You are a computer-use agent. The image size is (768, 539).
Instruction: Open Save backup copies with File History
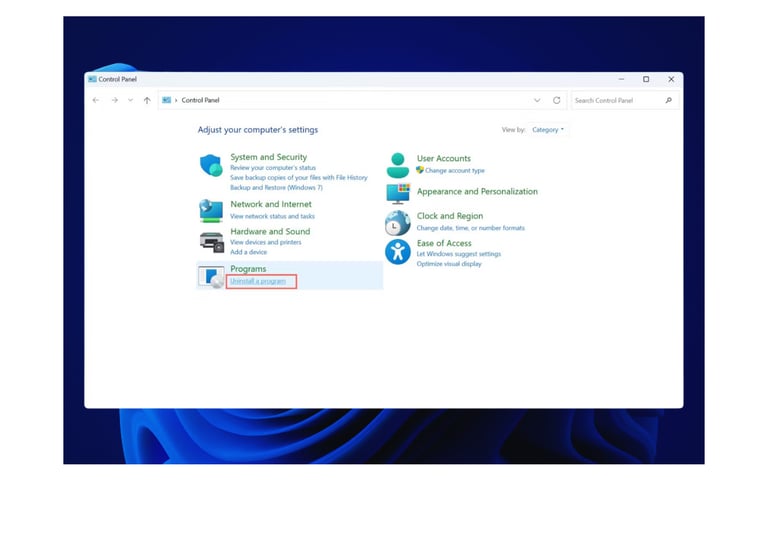point(299,177)
